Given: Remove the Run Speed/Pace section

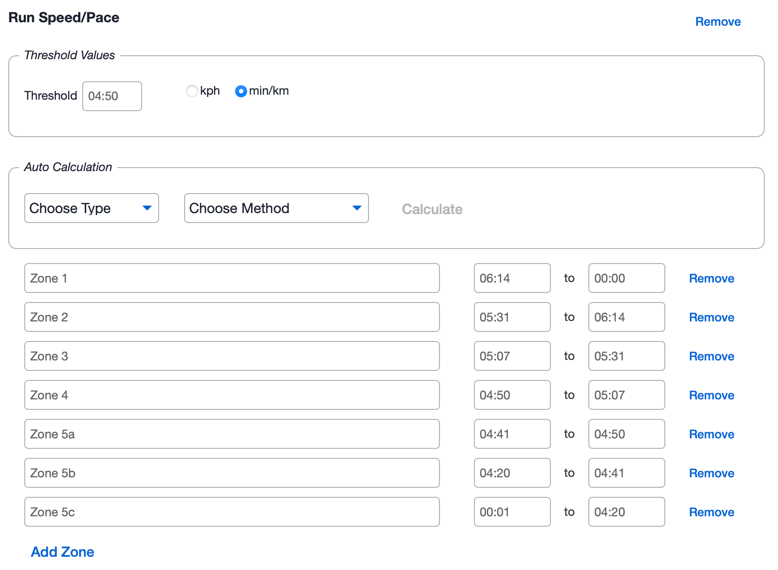Looking at the screenshot, I should click(x=717, y=22).
